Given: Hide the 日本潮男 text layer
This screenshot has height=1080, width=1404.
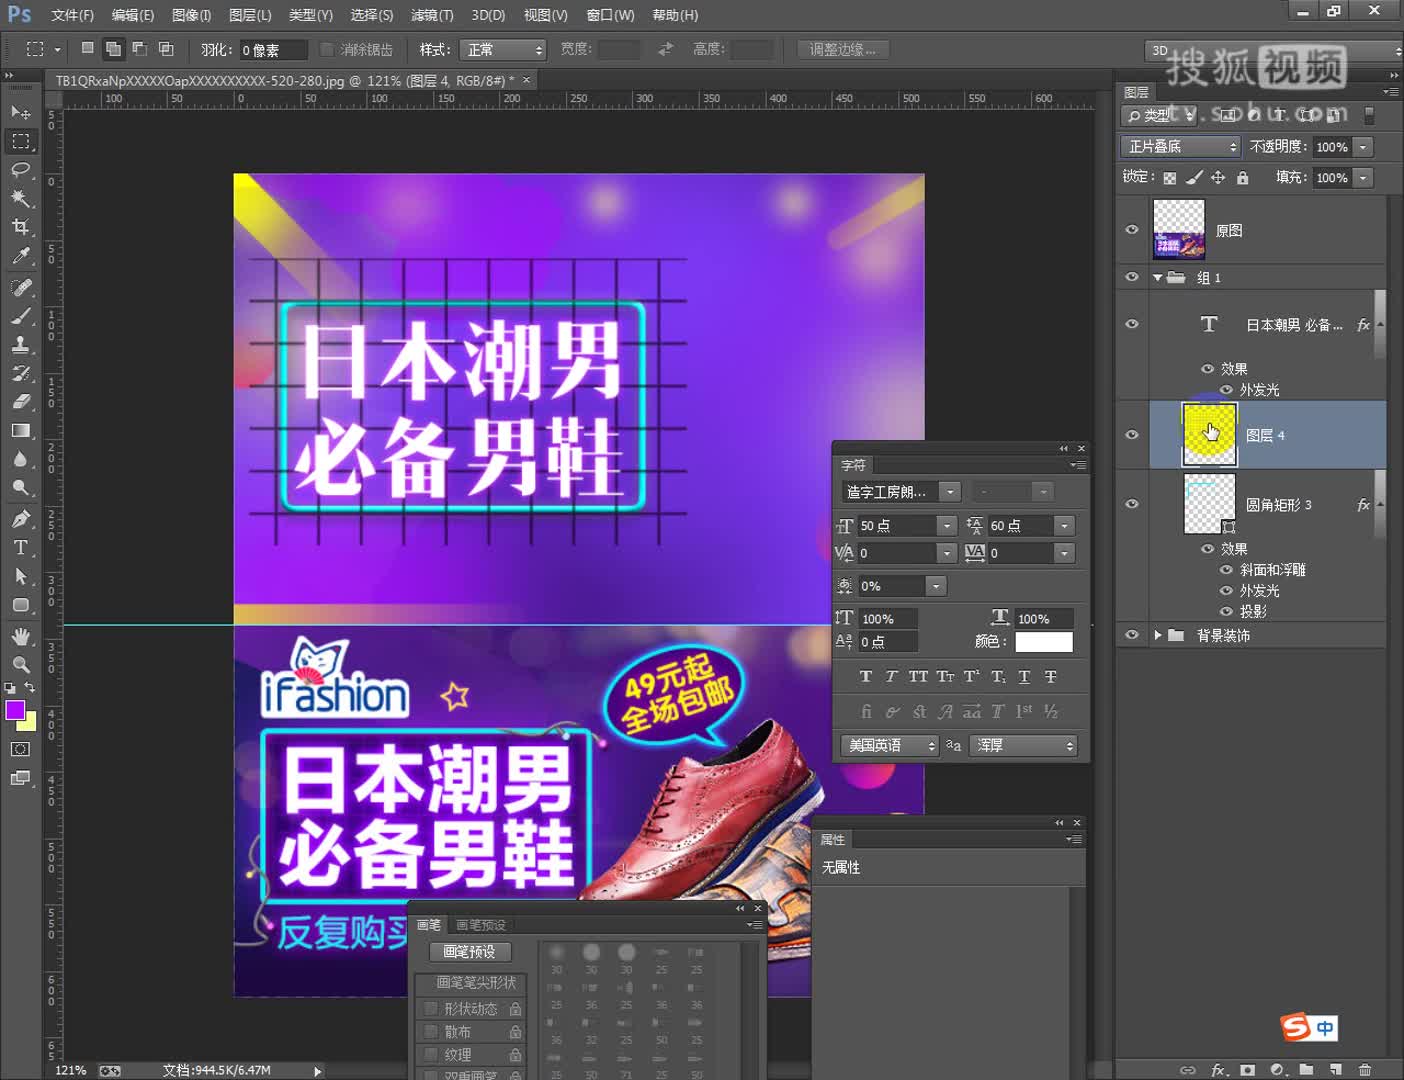Looking at the screenshot, I should (1132, 324).
